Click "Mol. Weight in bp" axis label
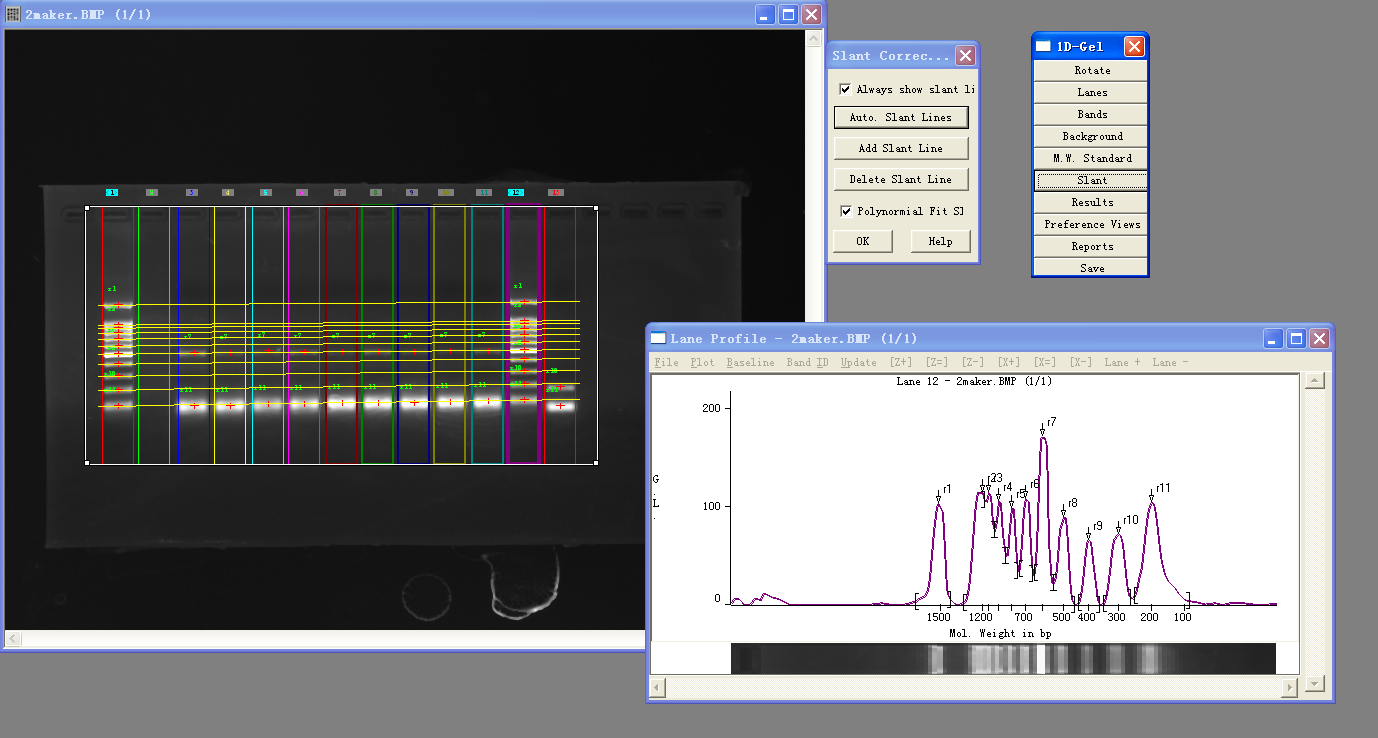Viewport: 1378px width, 738px height. pos(1000,633)
